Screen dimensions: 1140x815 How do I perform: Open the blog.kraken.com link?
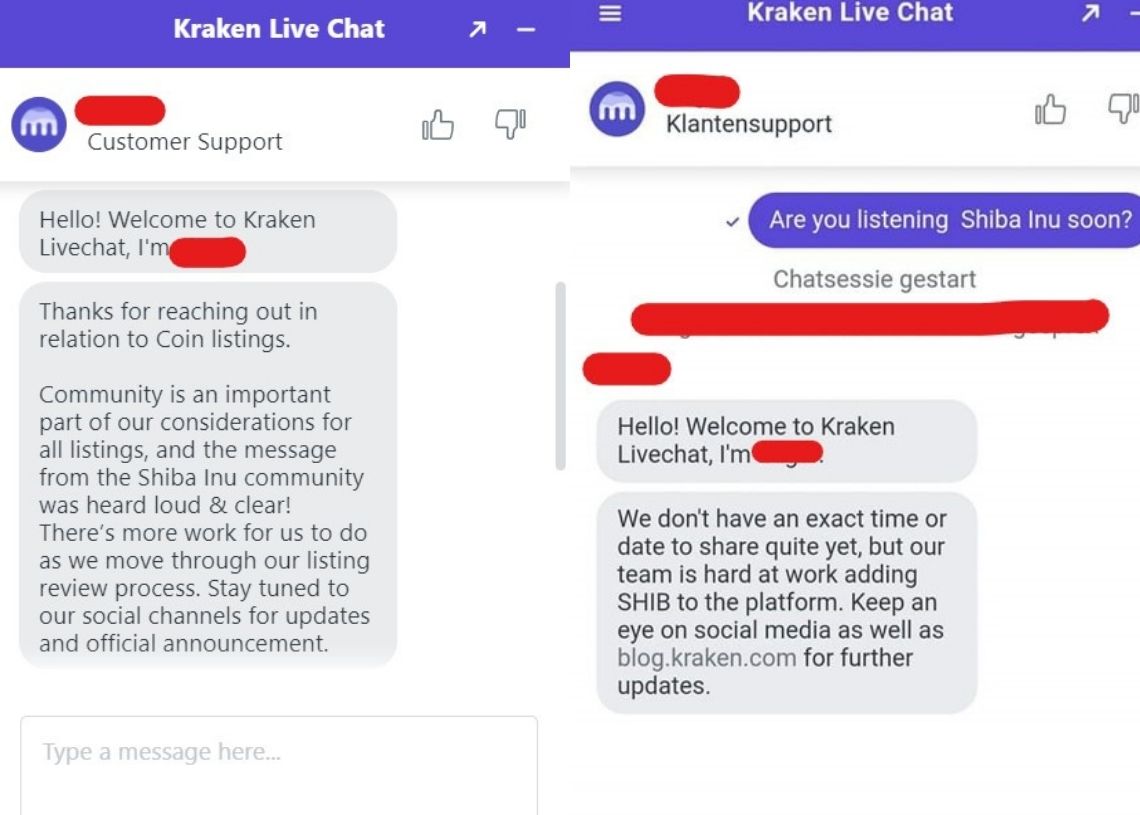point(707,658)
